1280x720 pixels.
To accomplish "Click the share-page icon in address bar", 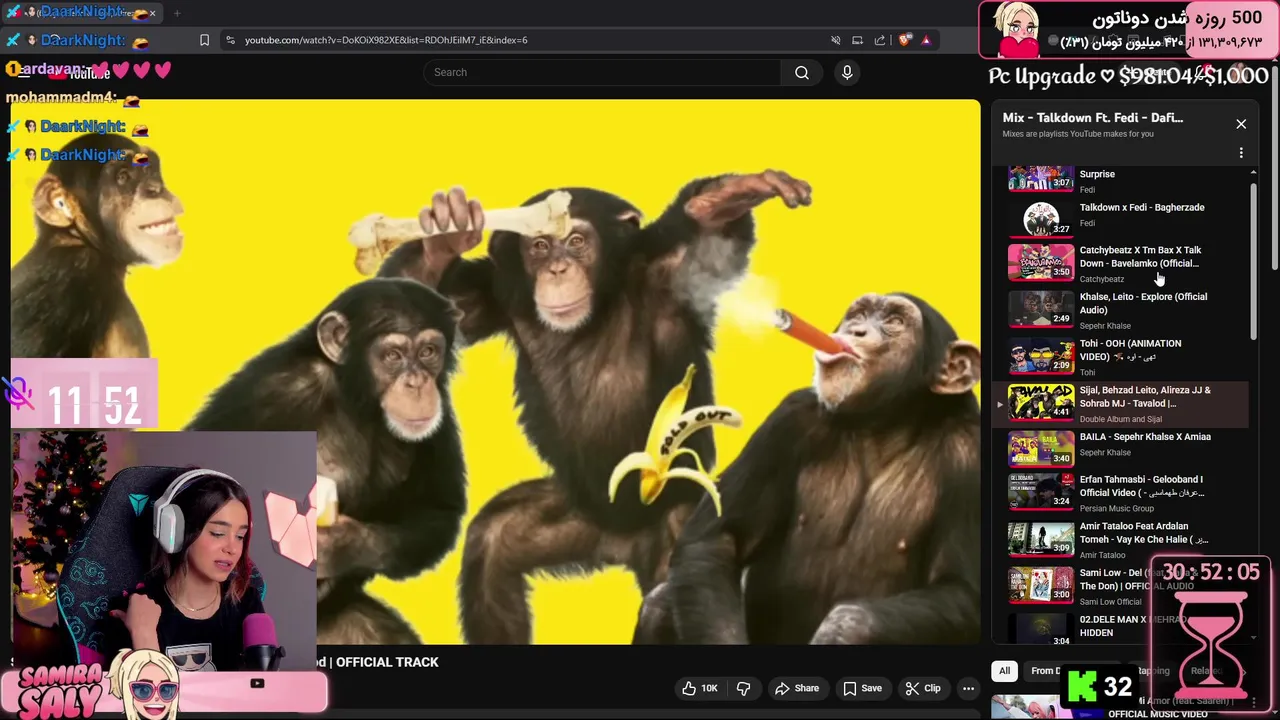I will tap(880, 40).
